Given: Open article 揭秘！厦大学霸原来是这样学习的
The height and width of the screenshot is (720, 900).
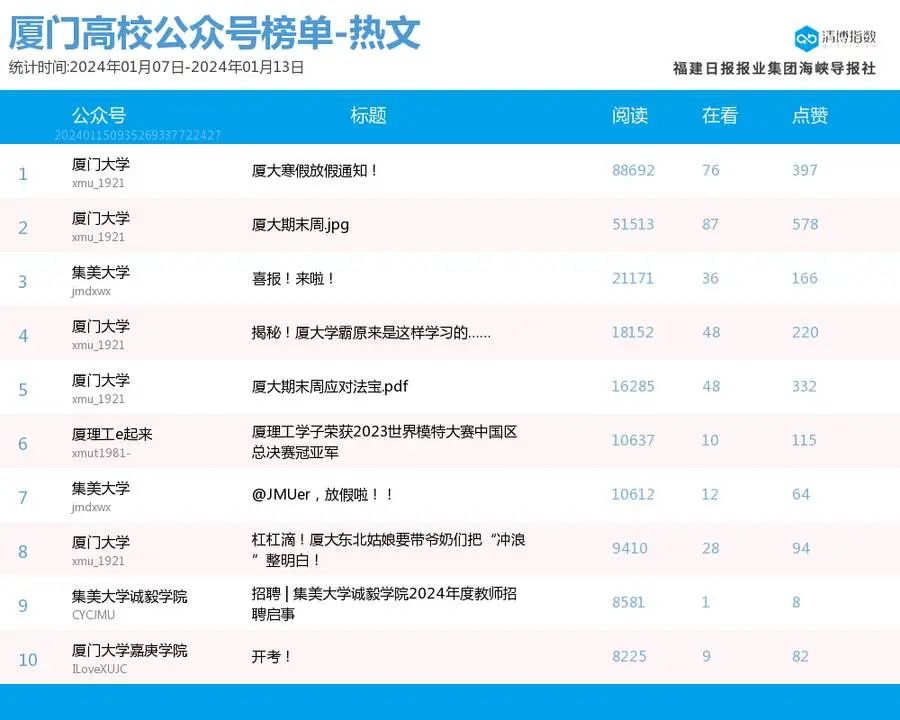Looking at the screenshot, I should [x=371, y=332].
